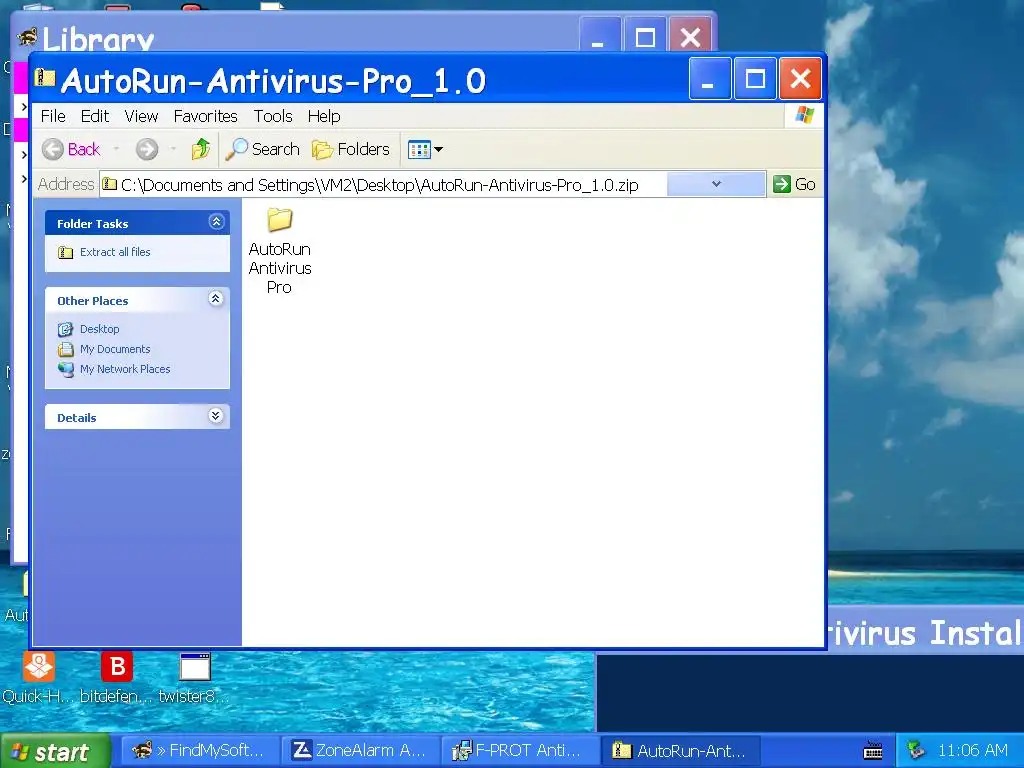Switch to FindMySoft taskbar button
This screenshot has height=768, width=1024.
coord(199,751)
